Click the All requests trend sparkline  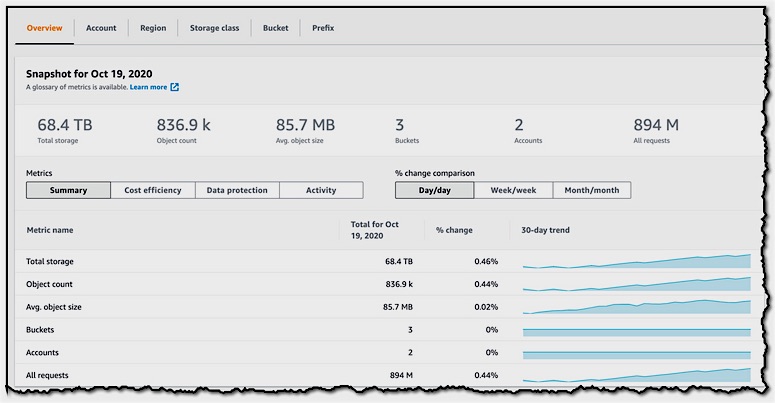pyautogui.click(x=636, y=376)
